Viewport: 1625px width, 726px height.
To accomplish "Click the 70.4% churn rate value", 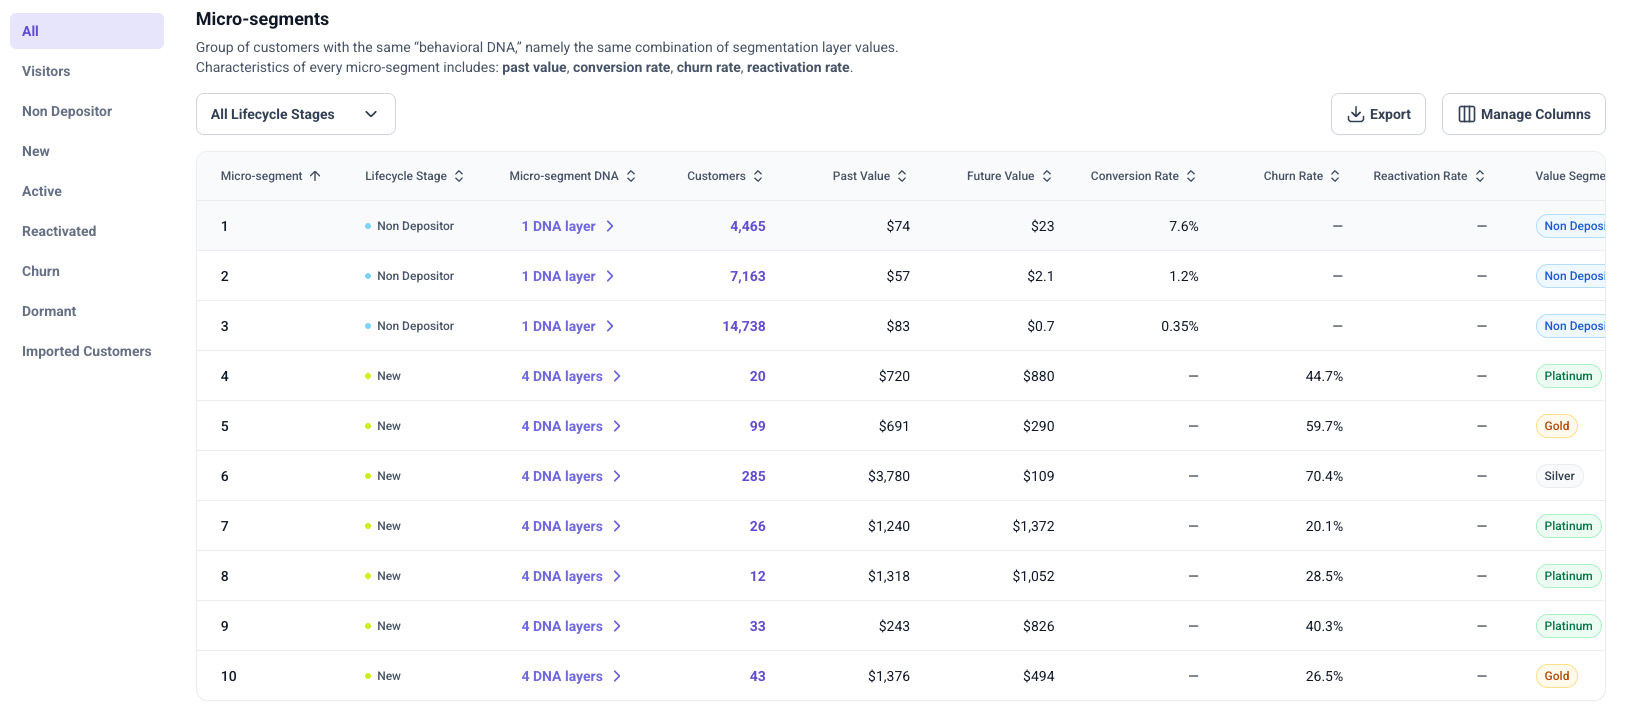I will coord(1324,476).
